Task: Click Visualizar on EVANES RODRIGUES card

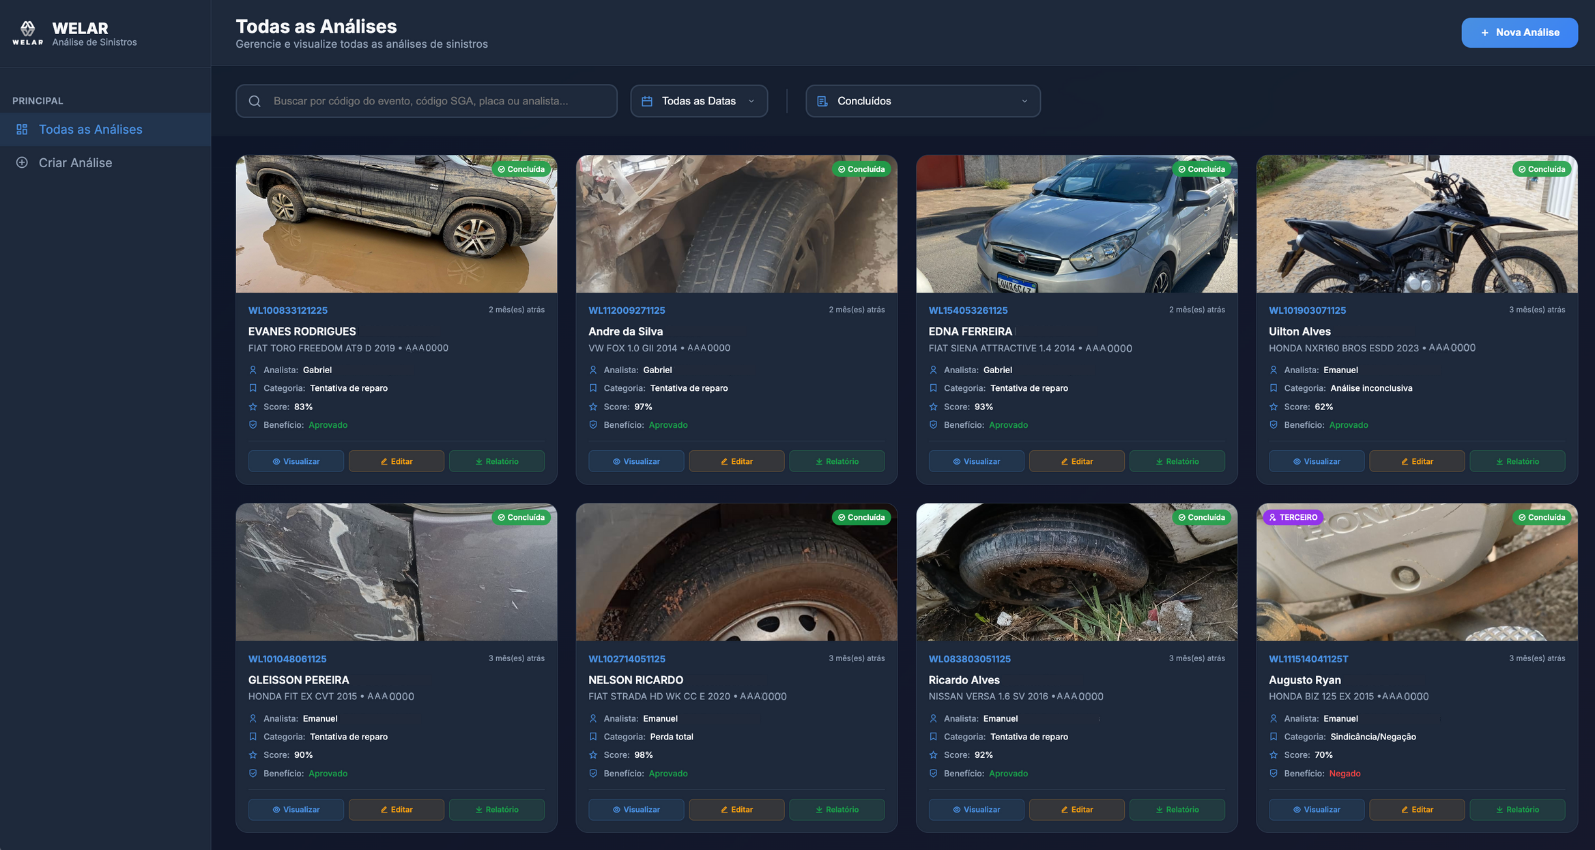Action: tap(296, 461)
